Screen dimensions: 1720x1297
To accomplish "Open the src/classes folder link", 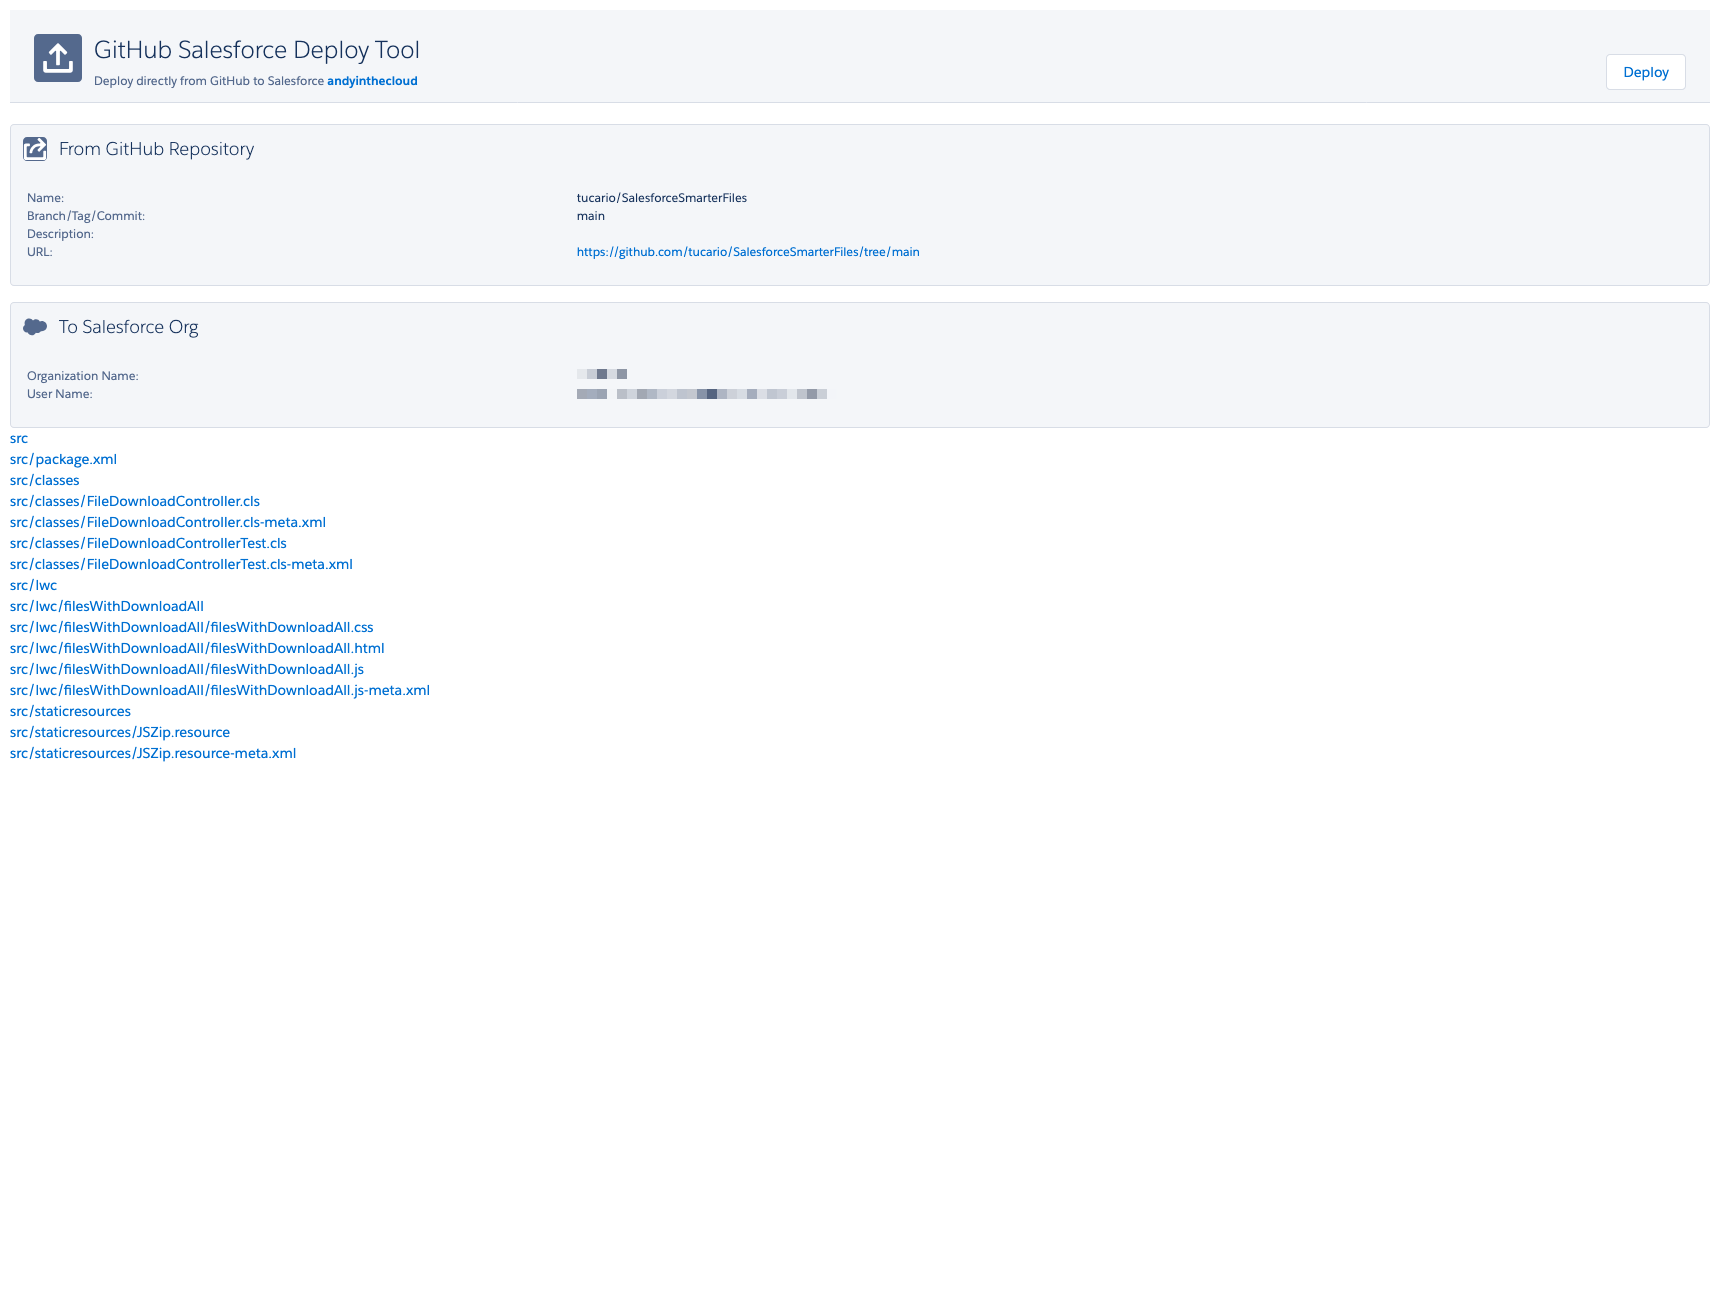I will (x=44, y=480).
